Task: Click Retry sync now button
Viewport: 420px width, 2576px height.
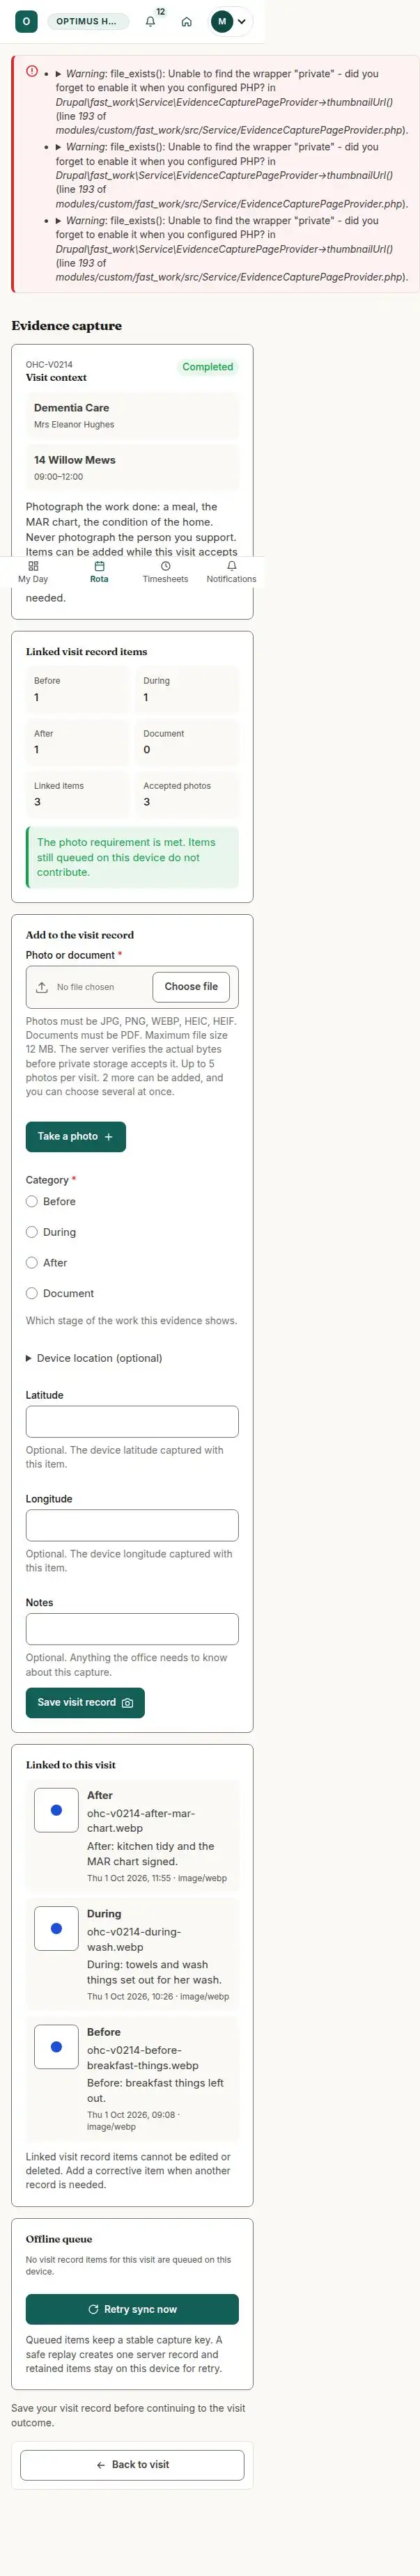Action: [x=132, y=2309]
